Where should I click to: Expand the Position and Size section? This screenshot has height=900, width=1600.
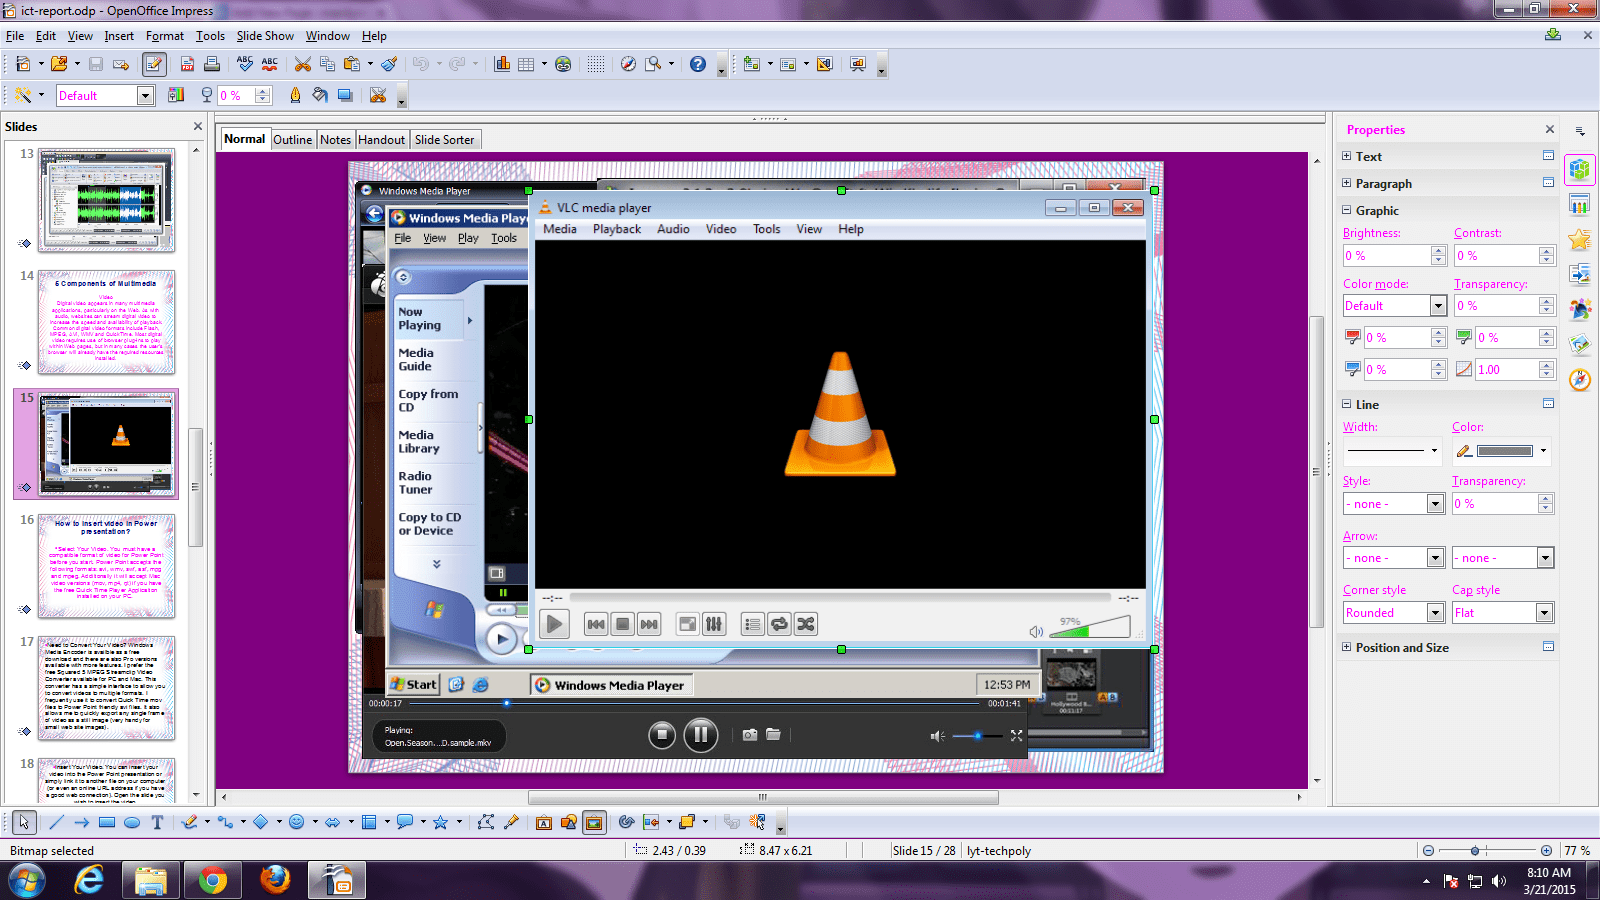pos(1347,647)
